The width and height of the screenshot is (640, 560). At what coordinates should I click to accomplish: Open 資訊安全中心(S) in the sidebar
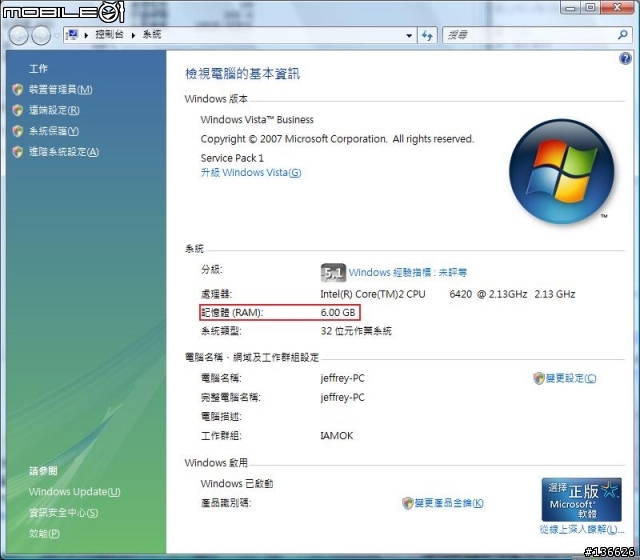coord(63,513)
